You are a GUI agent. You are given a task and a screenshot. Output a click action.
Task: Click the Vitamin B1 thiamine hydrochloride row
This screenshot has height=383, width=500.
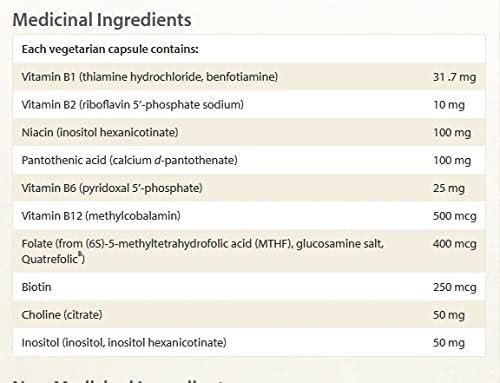249,77
